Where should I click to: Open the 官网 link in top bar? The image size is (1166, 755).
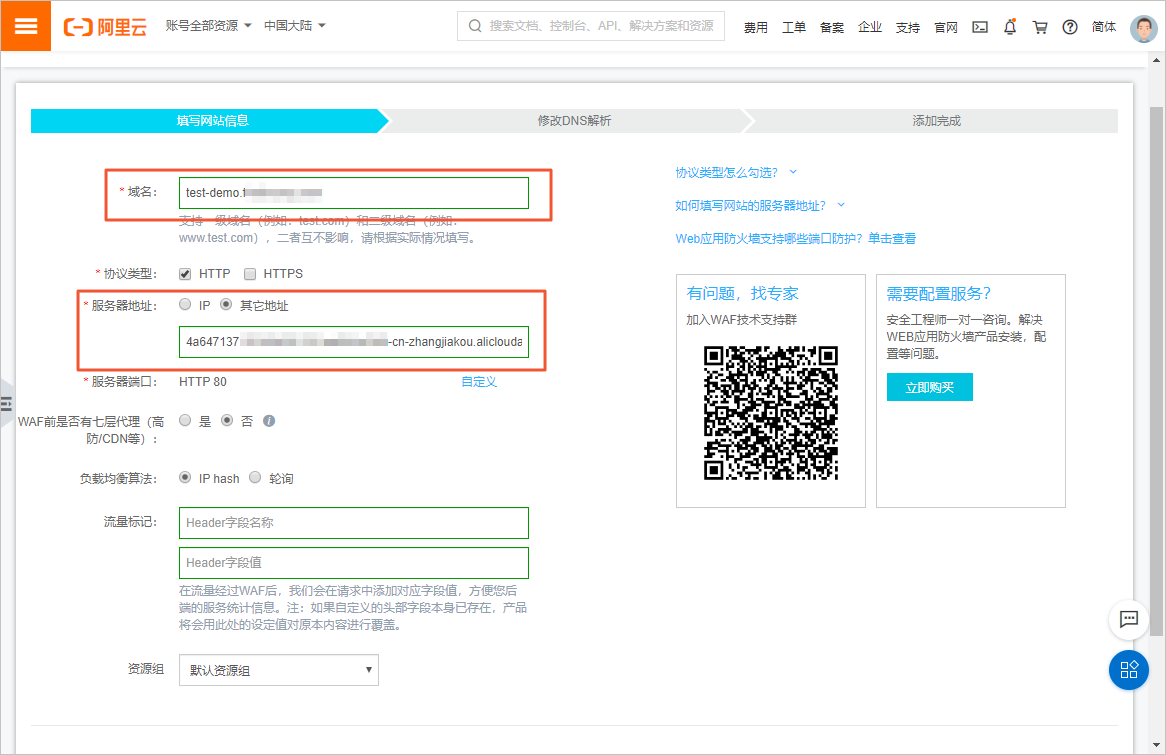945,28
